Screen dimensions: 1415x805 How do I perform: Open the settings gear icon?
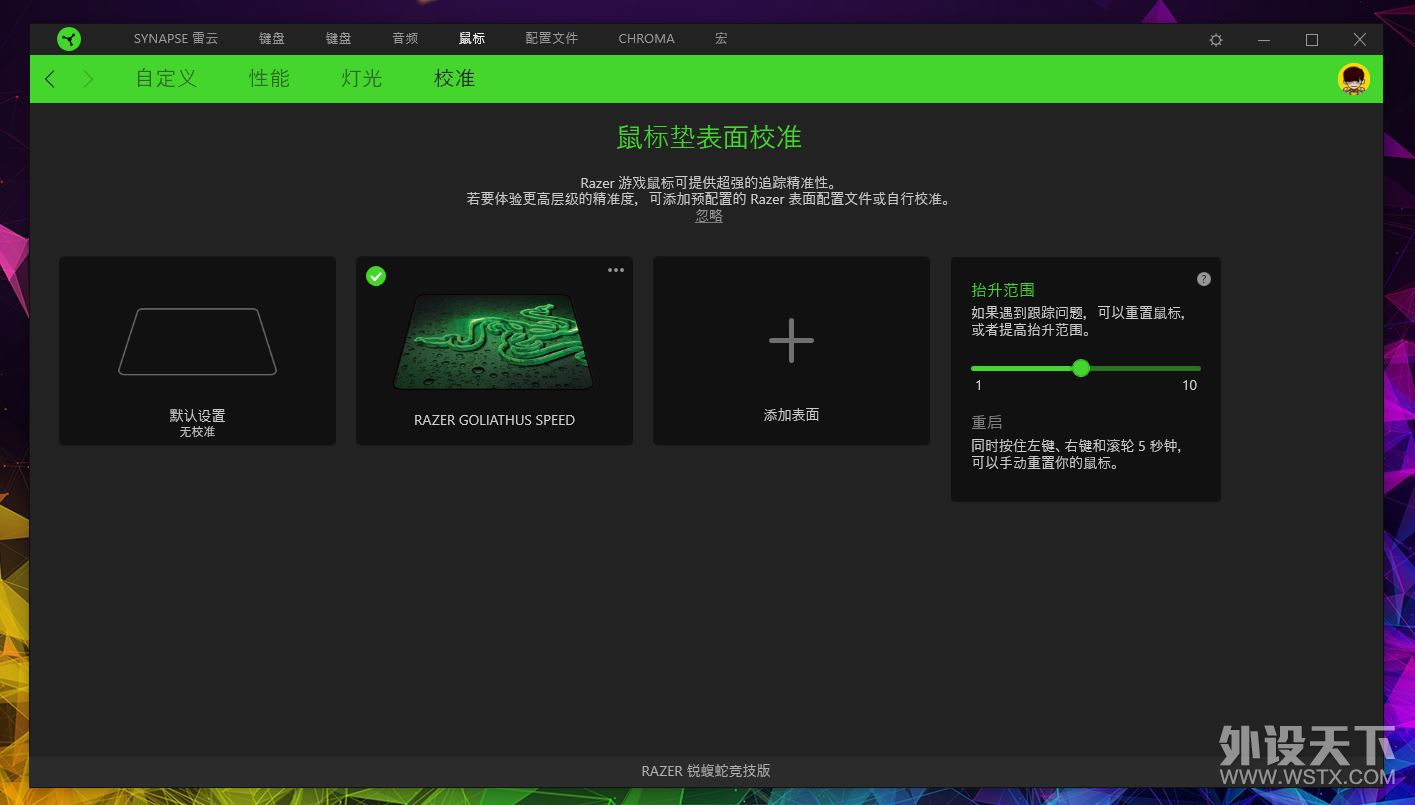click(1216, 40)
